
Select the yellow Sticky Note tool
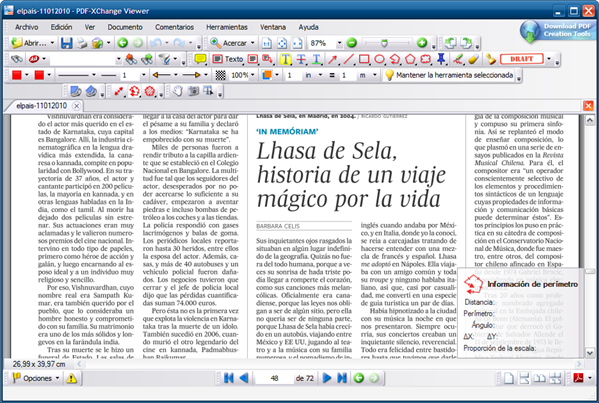click(x=200, y=59)
